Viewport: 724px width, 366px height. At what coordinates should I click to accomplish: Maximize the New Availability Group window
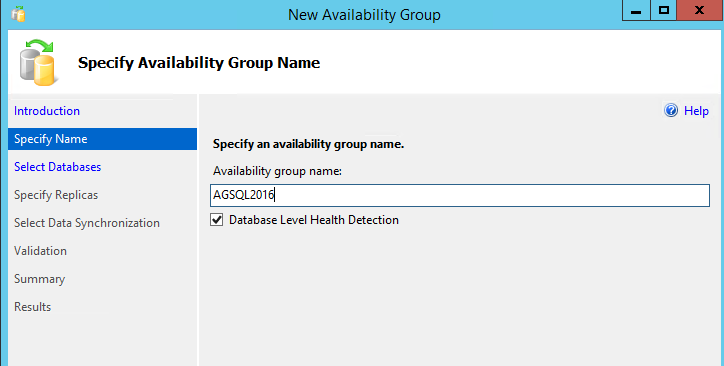click(664, 11)
